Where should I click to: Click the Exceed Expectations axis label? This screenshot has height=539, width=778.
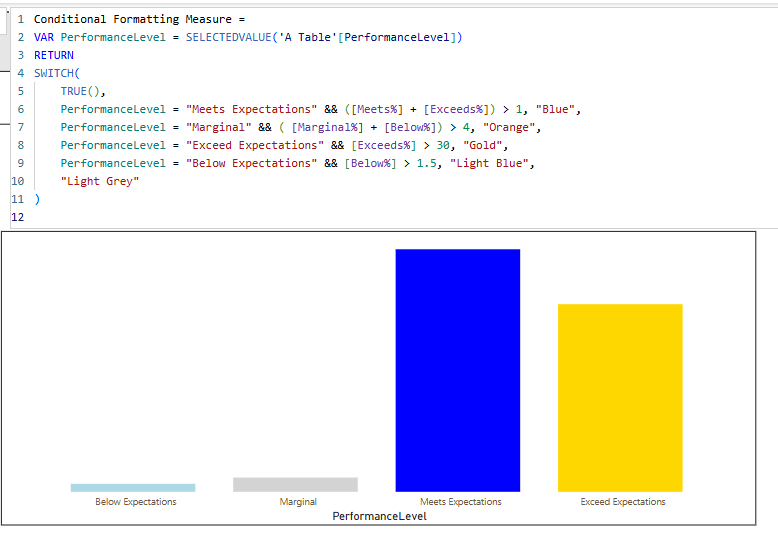pos(623,502)
